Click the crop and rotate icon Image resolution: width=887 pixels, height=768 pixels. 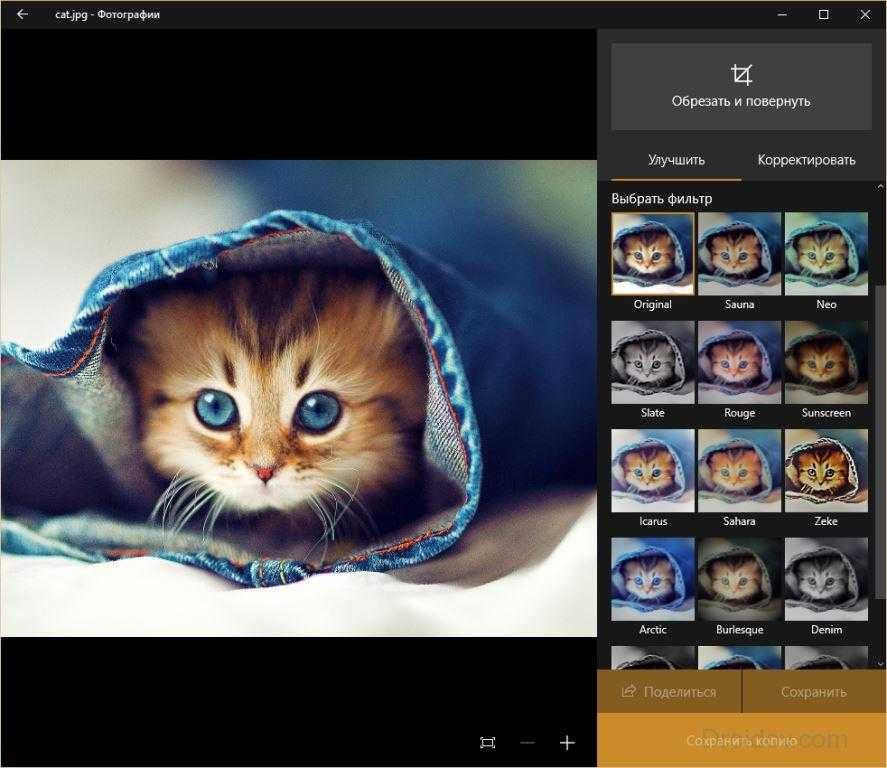click(x=741, y=75)
